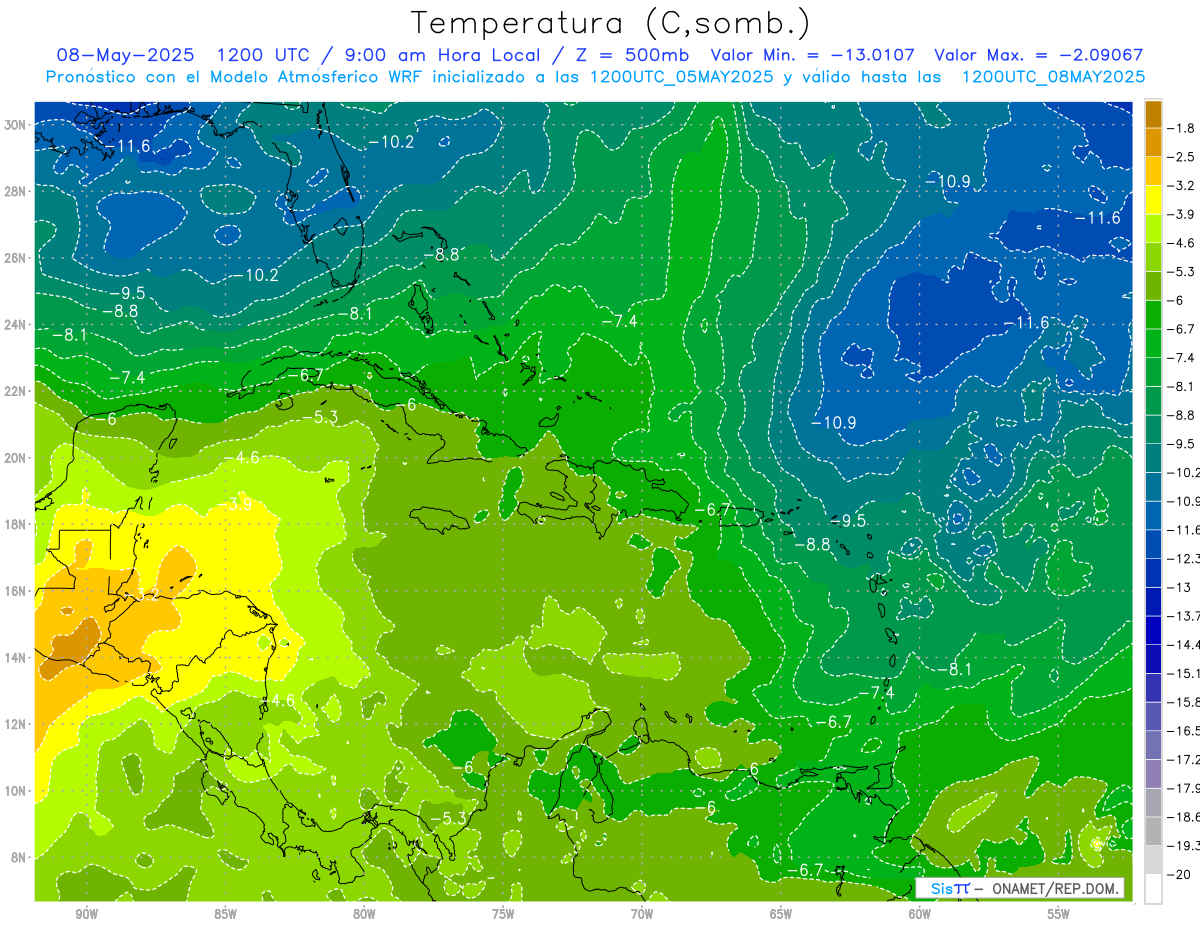Click the valid-until time "1200UTC_08MAY2025"
The image size is (1200, 927).
pos(1053,76)
